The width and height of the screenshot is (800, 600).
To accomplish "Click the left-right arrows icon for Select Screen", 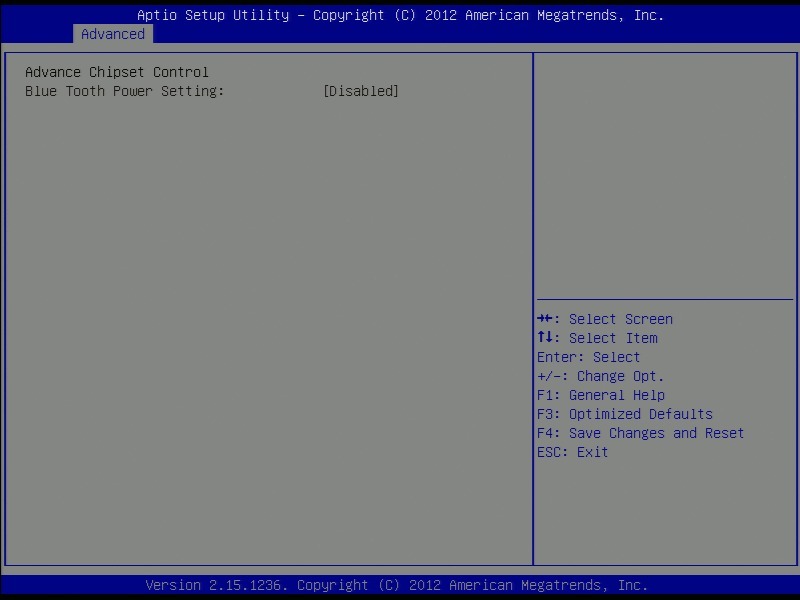I will click(545, 319).
